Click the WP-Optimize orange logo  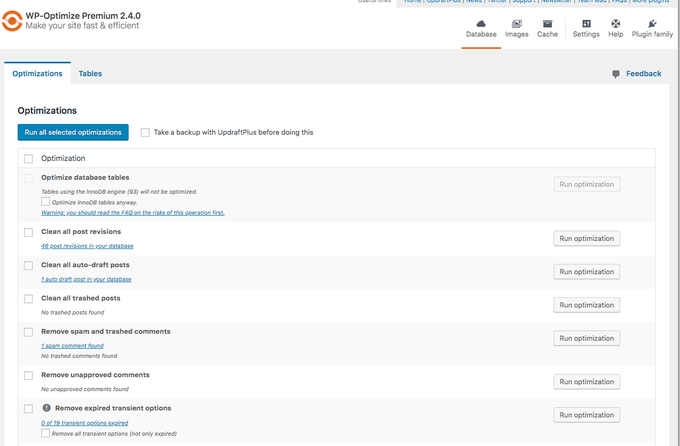coord(12,21)
